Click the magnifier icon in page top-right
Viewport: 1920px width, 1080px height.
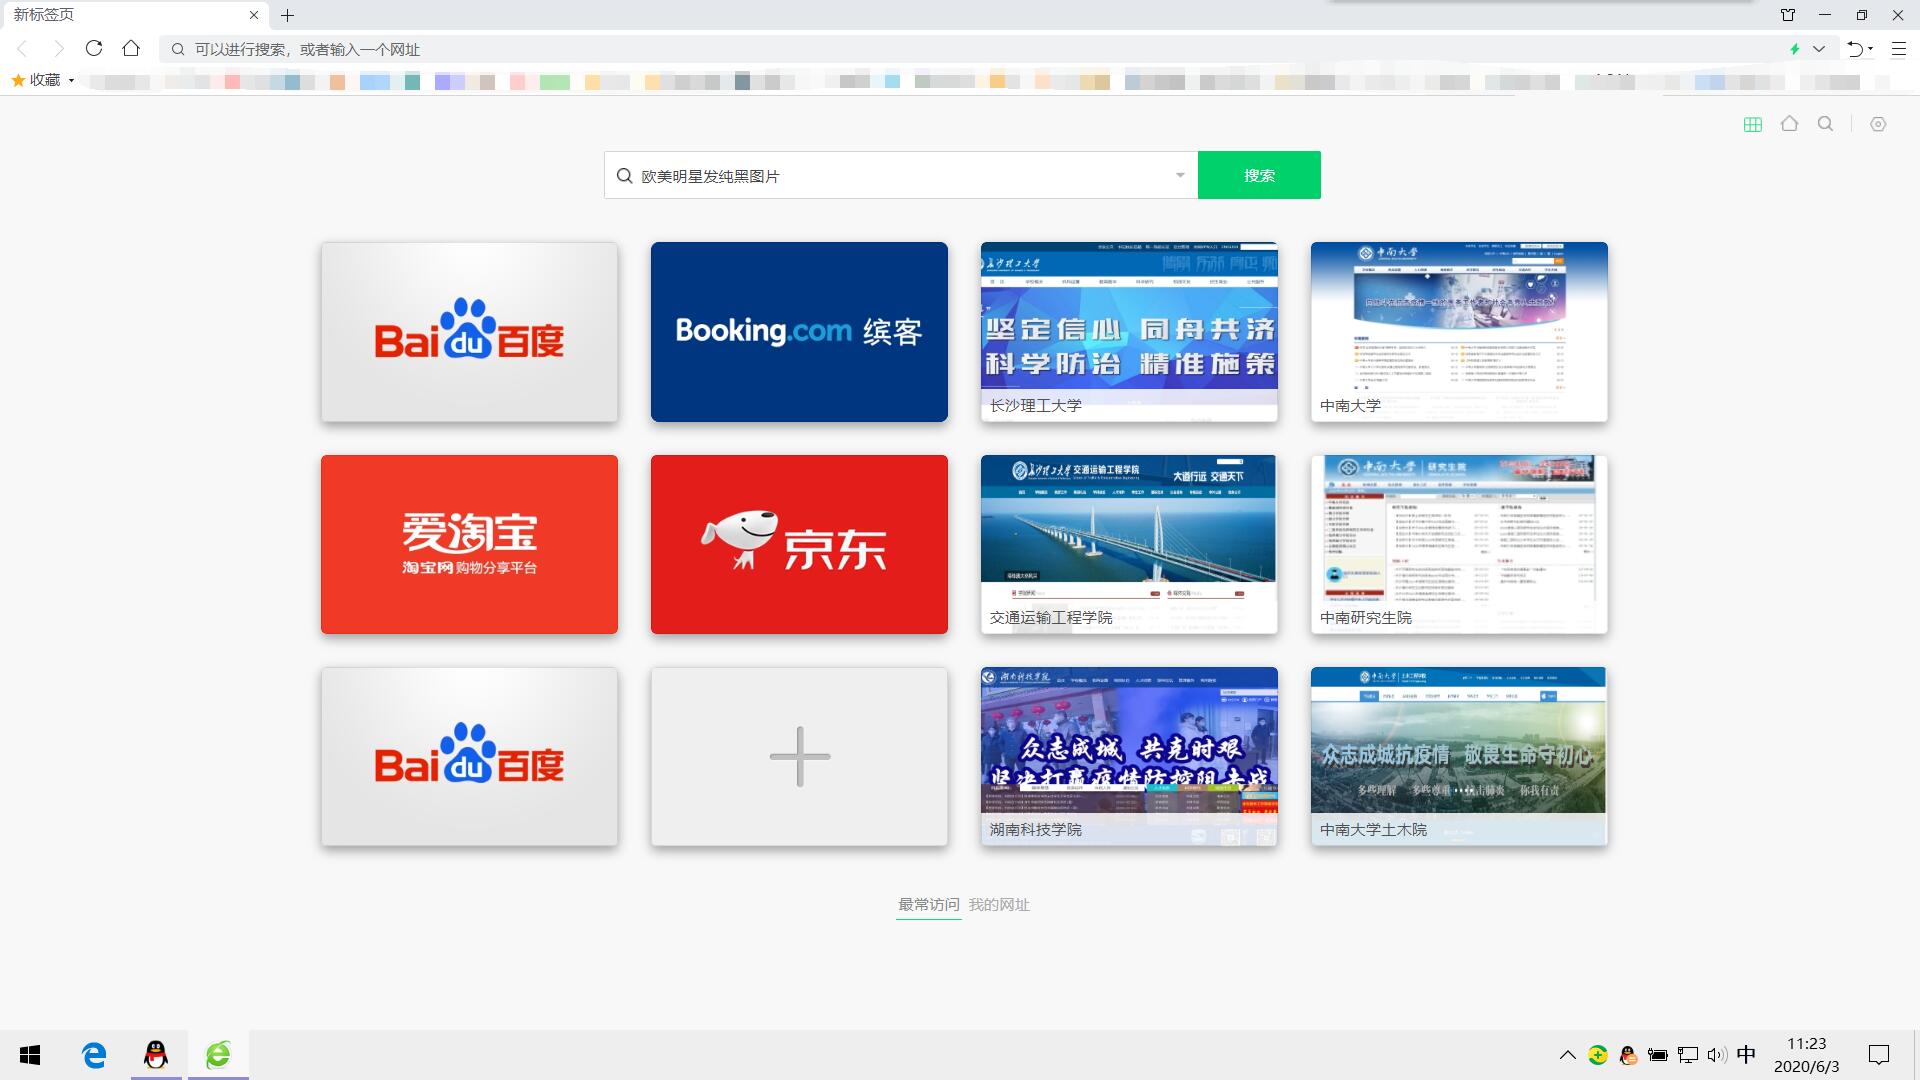pos(1826,124)
